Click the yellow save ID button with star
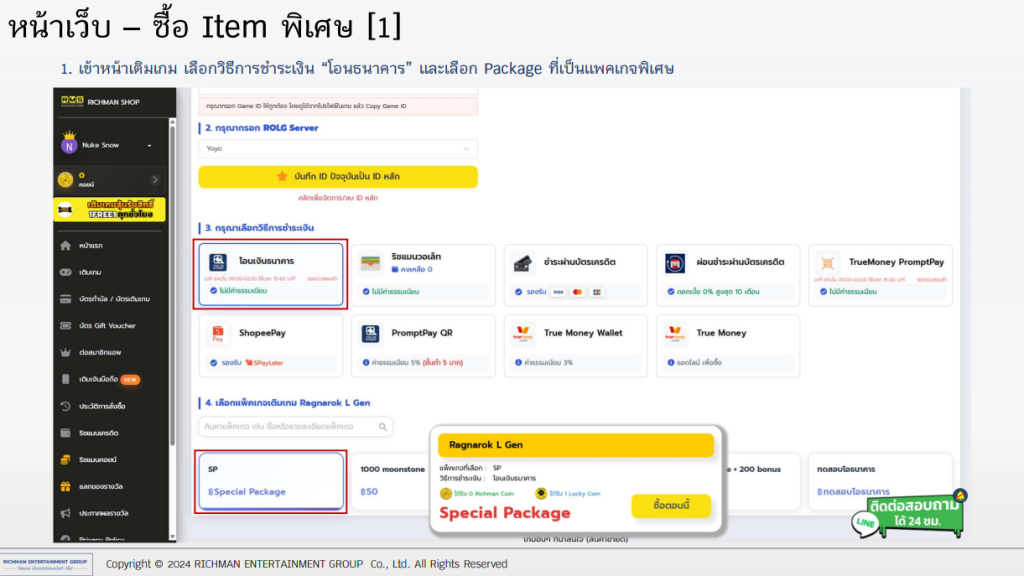Image resolution: width=1024 pixels, height=576 pixels. tap(338, 177)
